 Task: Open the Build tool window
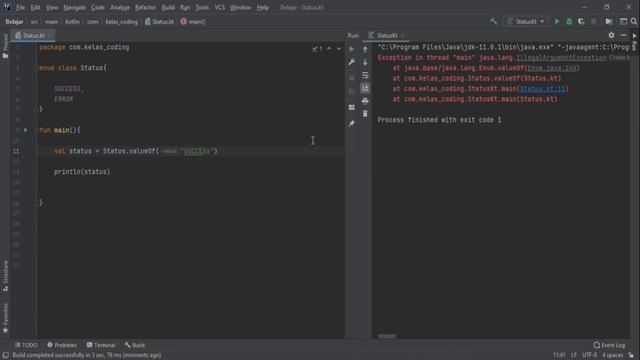coord(135,345)
